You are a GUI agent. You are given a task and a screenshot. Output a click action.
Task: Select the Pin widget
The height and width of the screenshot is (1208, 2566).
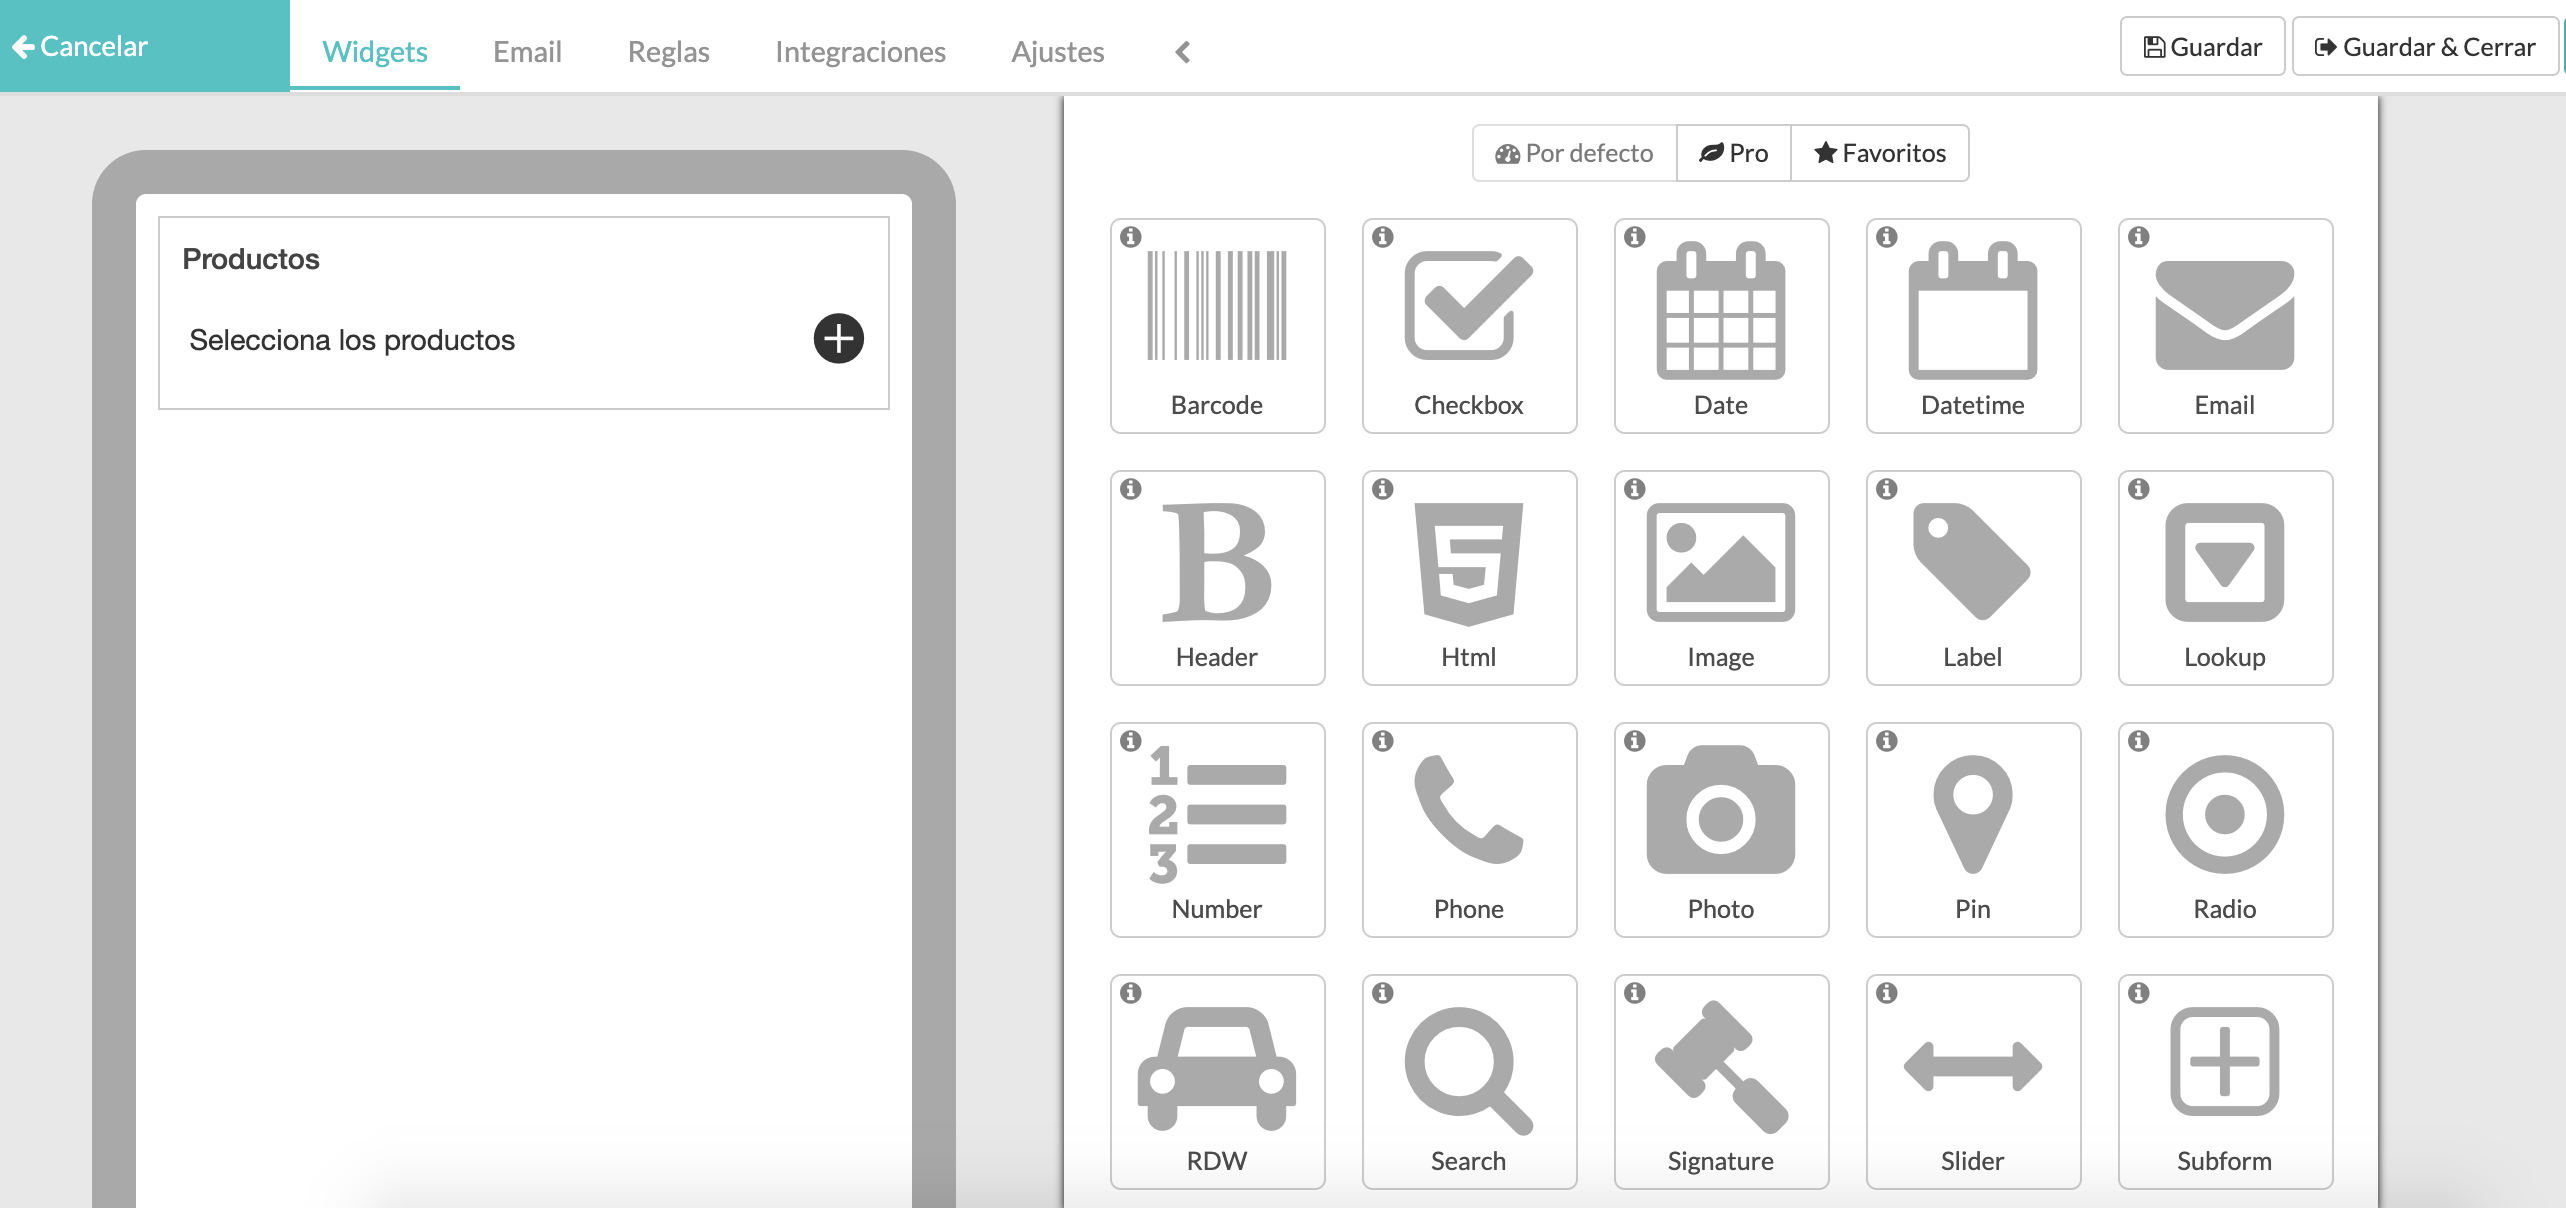pyautogui.click(x=1970, y=828)
